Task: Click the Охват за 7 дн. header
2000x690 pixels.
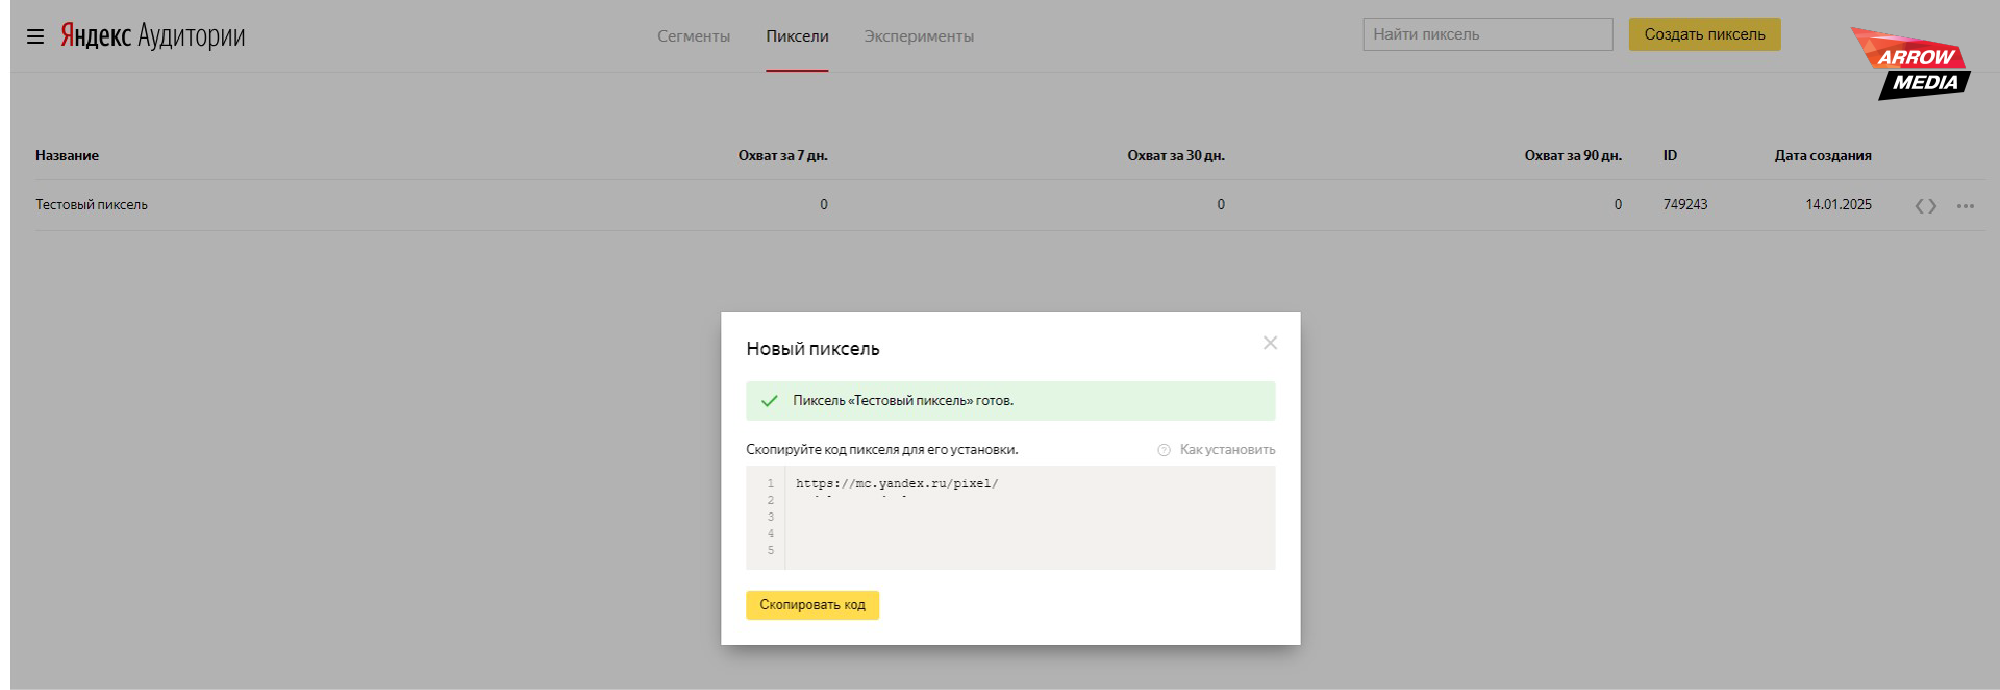Action: [x=782, y=156]
